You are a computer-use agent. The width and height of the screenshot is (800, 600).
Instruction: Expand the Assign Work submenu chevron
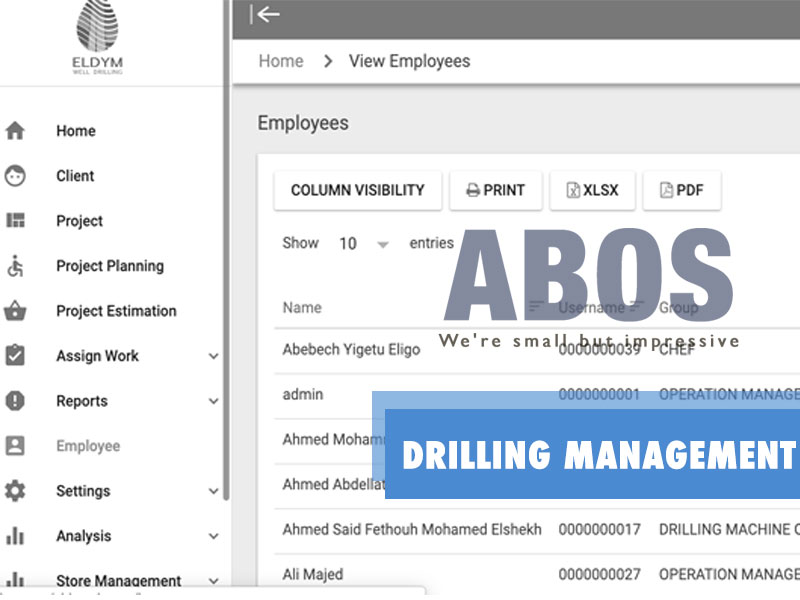click(213, 356)
